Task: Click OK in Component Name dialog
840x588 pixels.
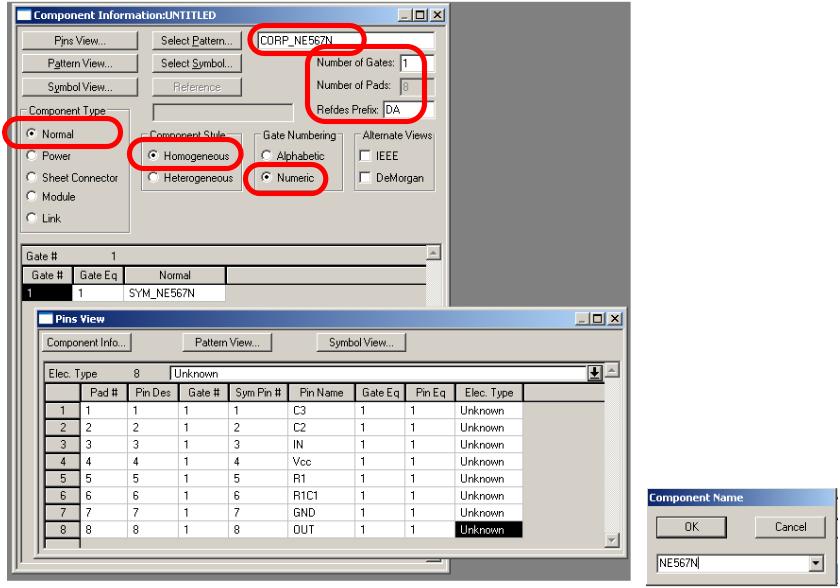Action: [692, 527]
